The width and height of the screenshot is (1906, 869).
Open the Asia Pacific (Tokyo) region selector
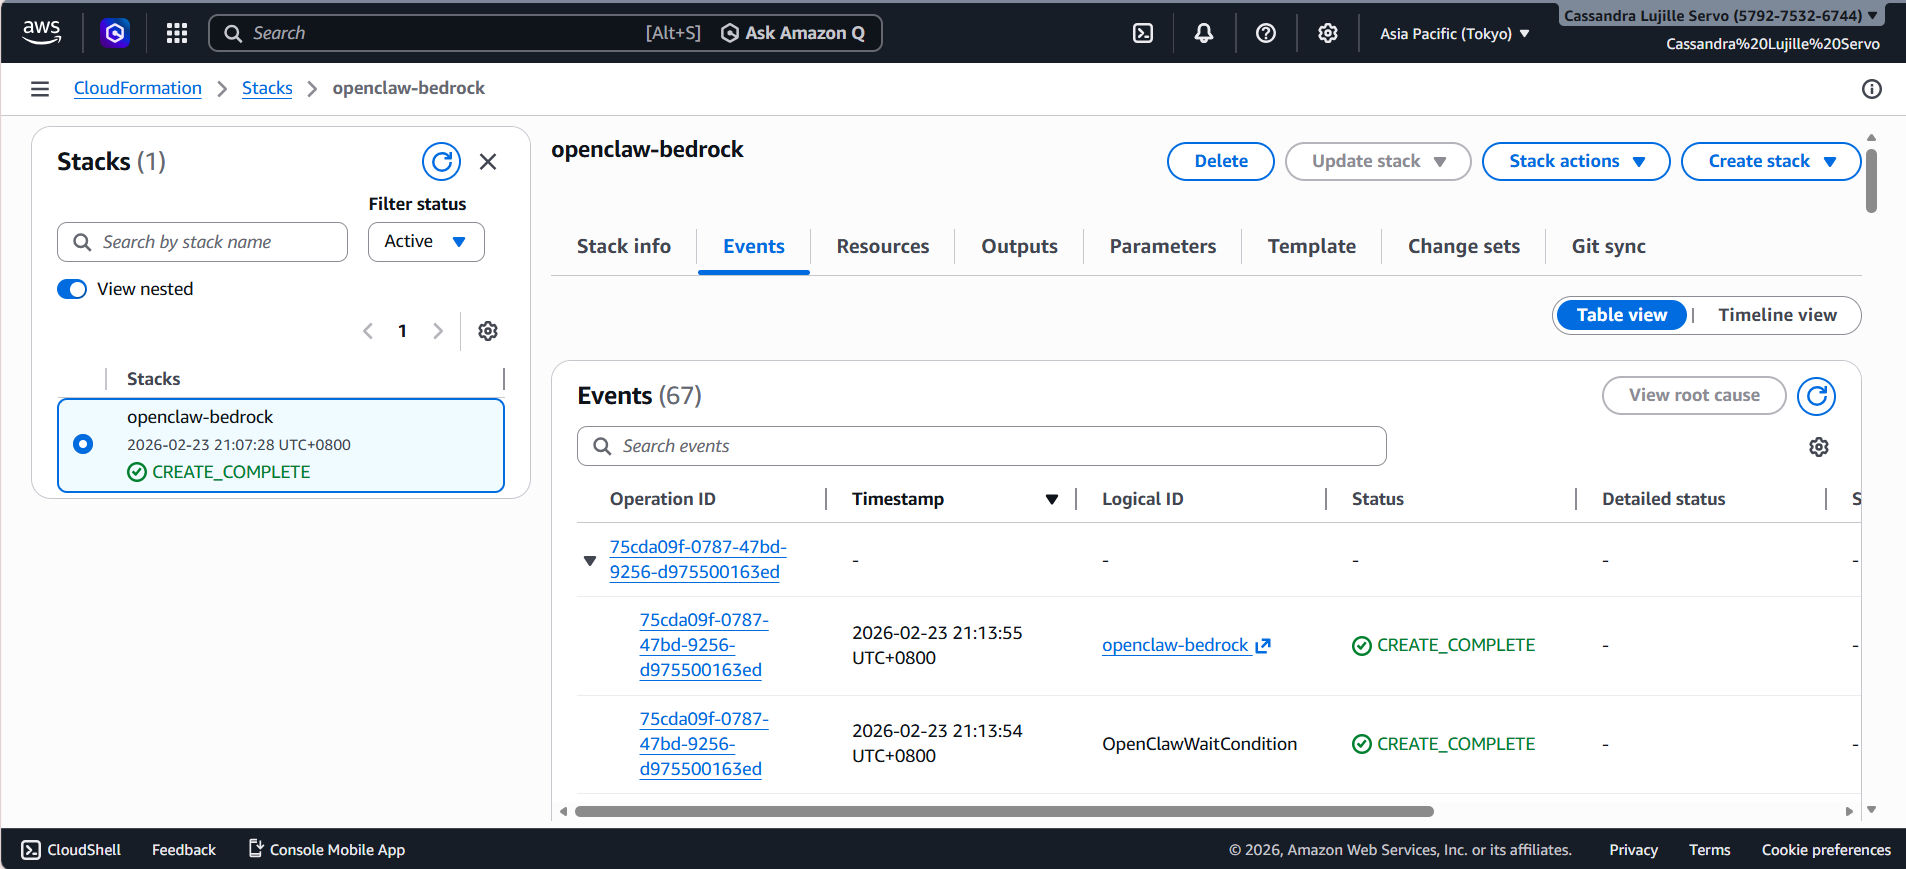[1455, 34]
